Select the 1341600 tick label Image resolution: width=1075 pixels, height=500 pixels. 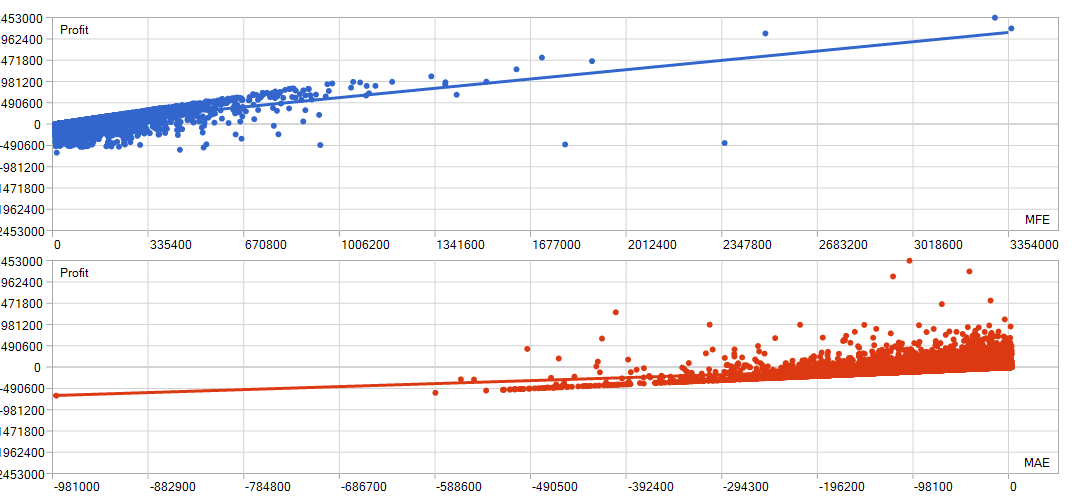click(460, 244)
